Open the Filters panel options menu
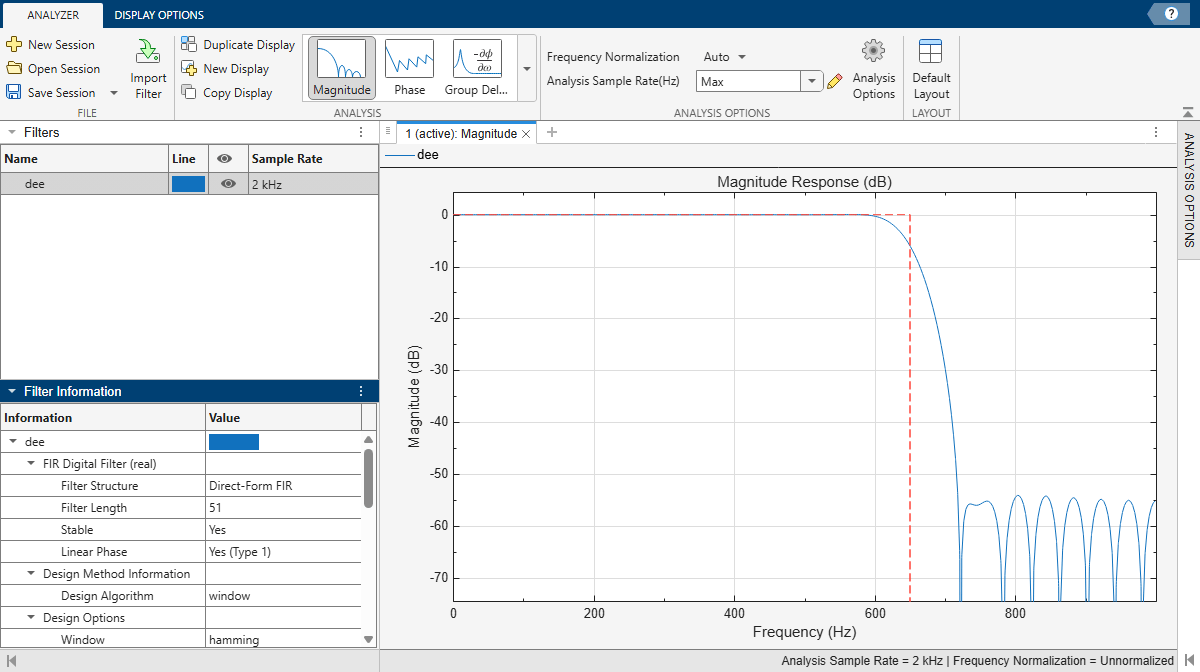This screenshot has height=672, width=1200. click(362, 132)
